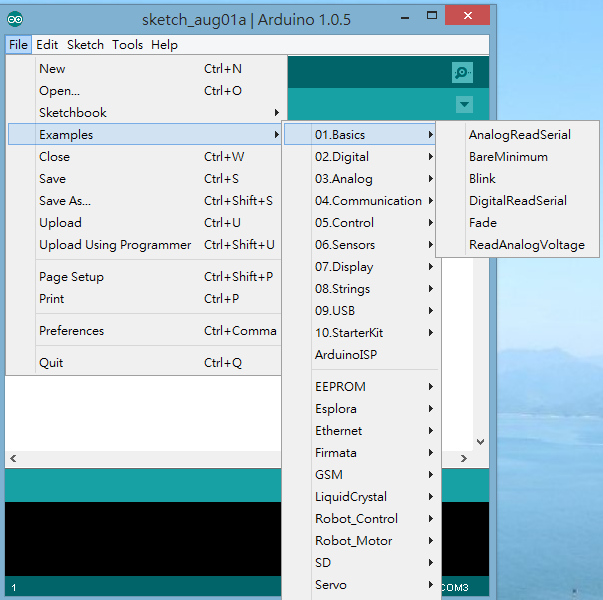Open the Sketch menu
Image resolution: width=603 pixels, height=600 pixels.
(x=85, y=45)
